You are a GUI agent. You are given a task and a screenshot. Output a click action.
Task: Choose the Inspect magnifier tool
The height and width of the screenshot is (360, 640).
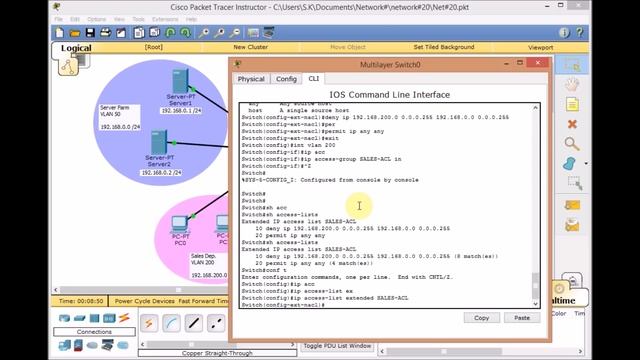point(572,144)
